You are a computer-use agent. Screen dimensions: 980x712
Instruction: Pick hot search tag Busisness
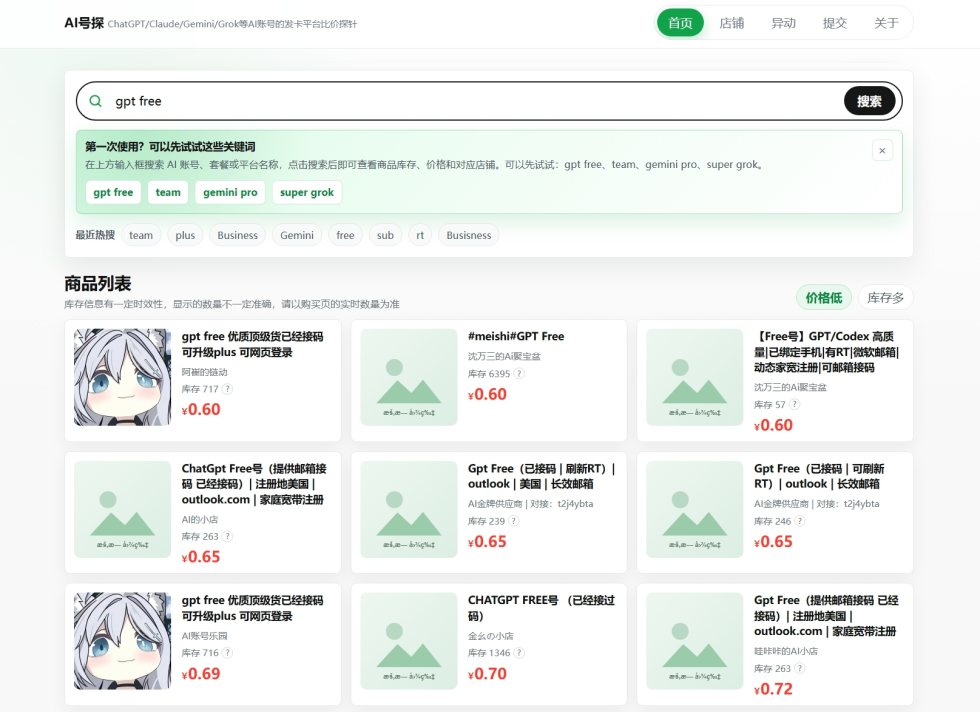(469, 235)
